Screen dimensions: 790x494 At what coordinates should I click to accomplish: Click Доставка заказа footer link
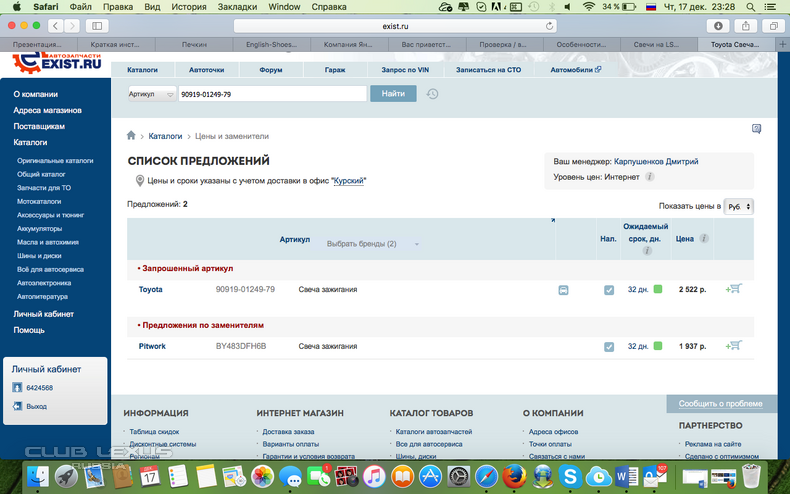288,431
